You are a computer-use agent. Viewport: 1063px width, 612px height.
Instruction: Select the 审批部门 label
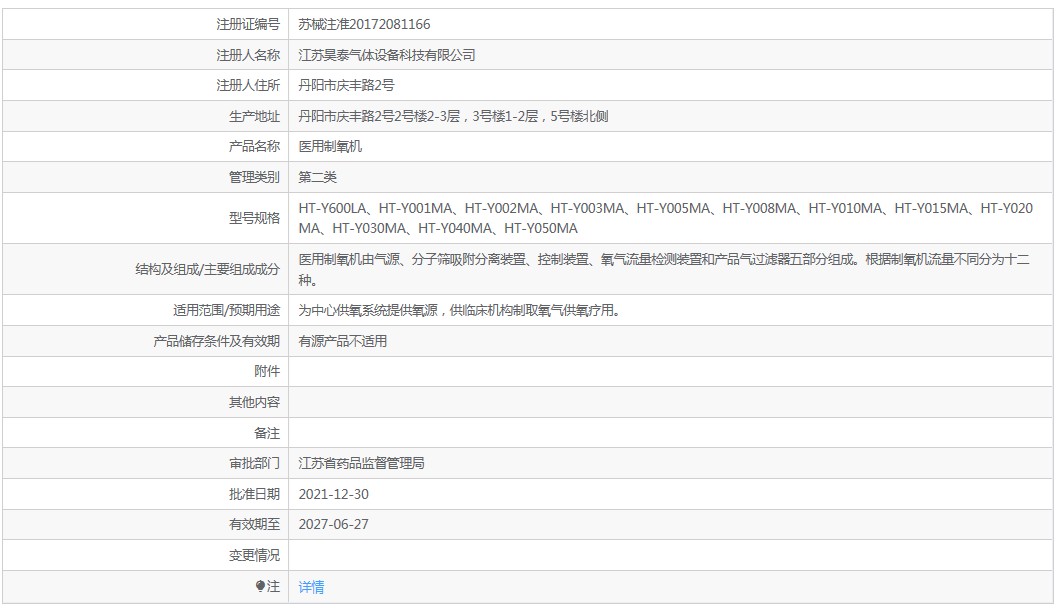click(254, 463)
